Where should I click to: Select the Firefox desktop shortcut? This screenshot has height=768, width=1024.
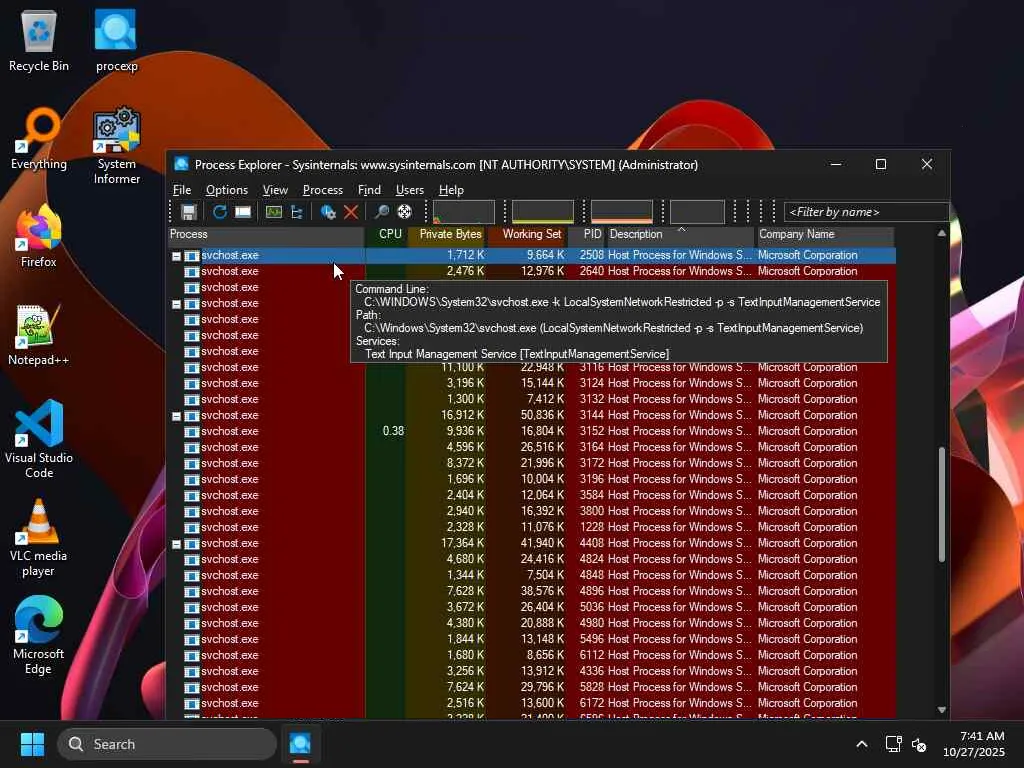[x=39, y=236]
